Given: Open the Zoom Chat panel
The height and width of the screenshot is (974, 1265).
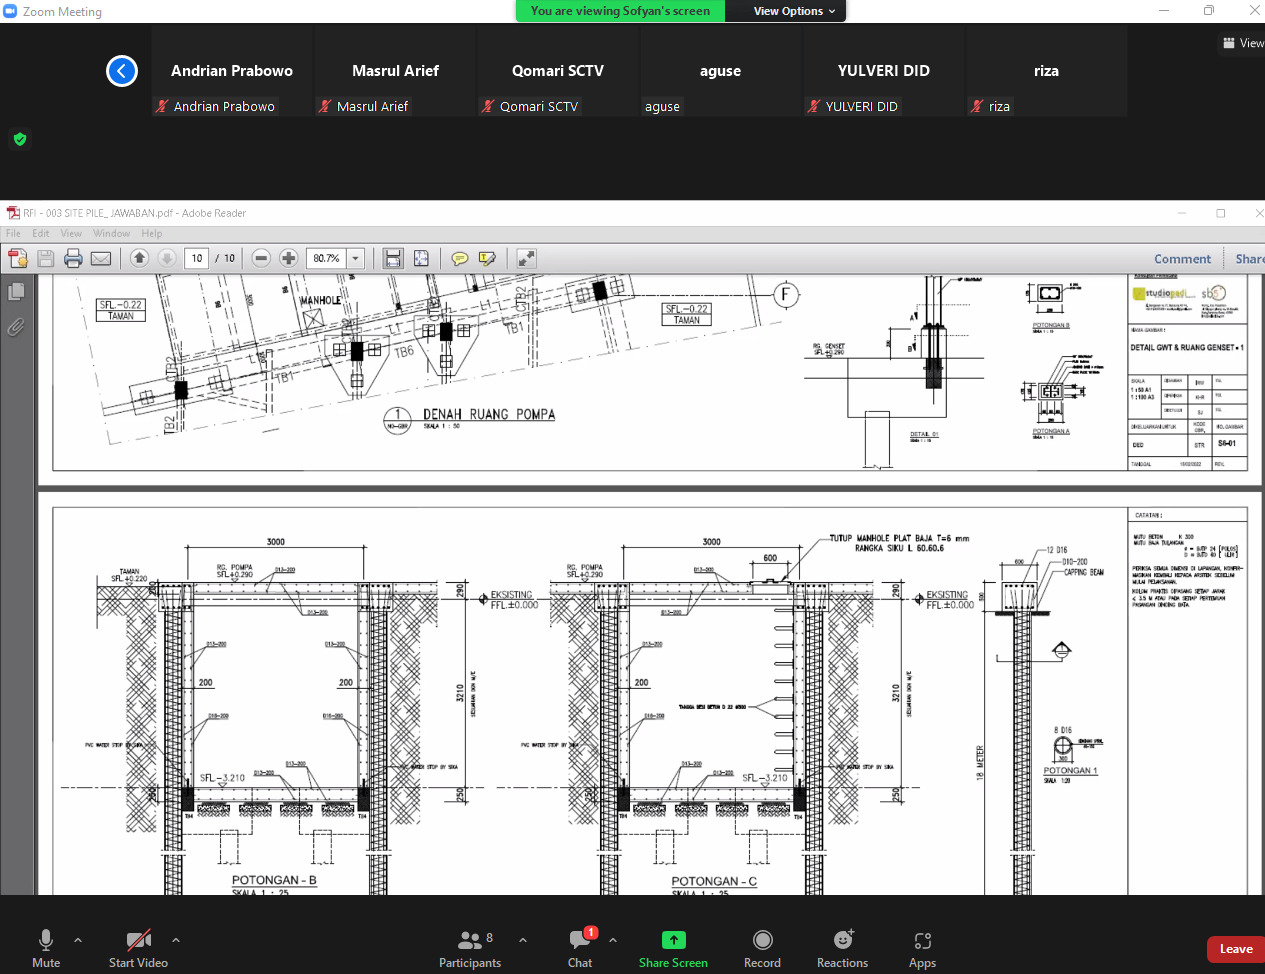Looking at the screenshot, I should pyautogui.click(x=580, y=940).
